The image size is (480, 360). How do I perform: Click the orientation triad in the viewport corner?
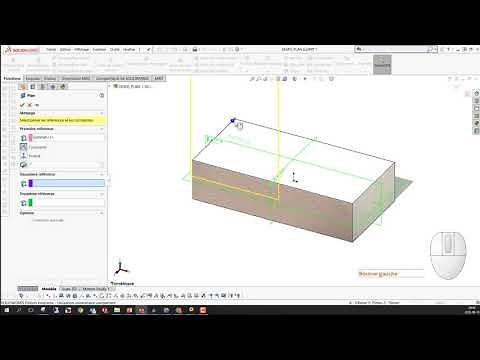point(120,268)
